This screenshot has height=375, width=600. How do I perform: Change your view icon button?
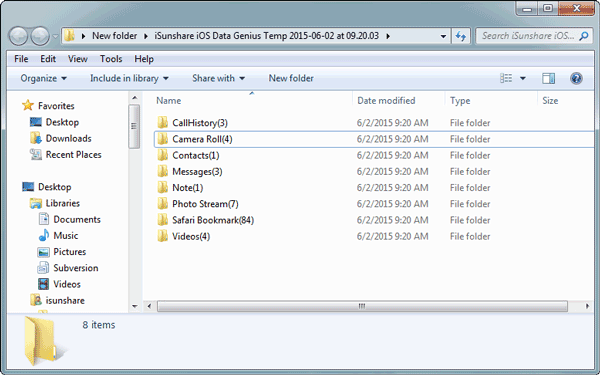click(x=506, y=78)
